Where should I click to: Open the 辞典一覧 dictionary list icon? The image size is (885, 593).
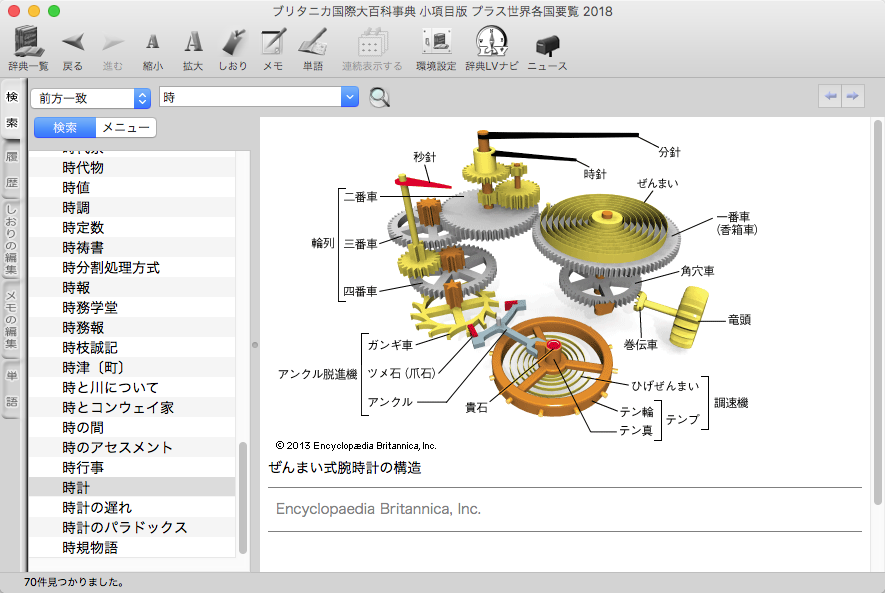(28, 49)
